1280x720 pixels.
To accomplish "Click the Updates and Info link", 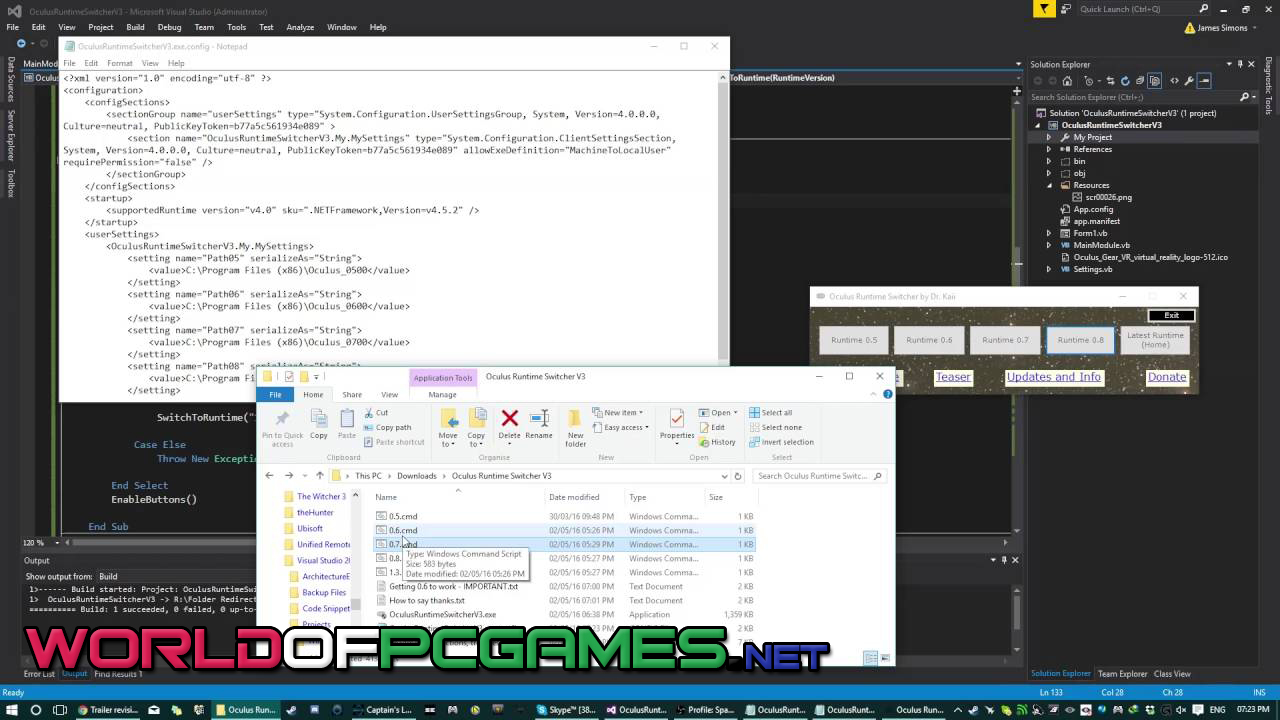I will pos(1054,377).
